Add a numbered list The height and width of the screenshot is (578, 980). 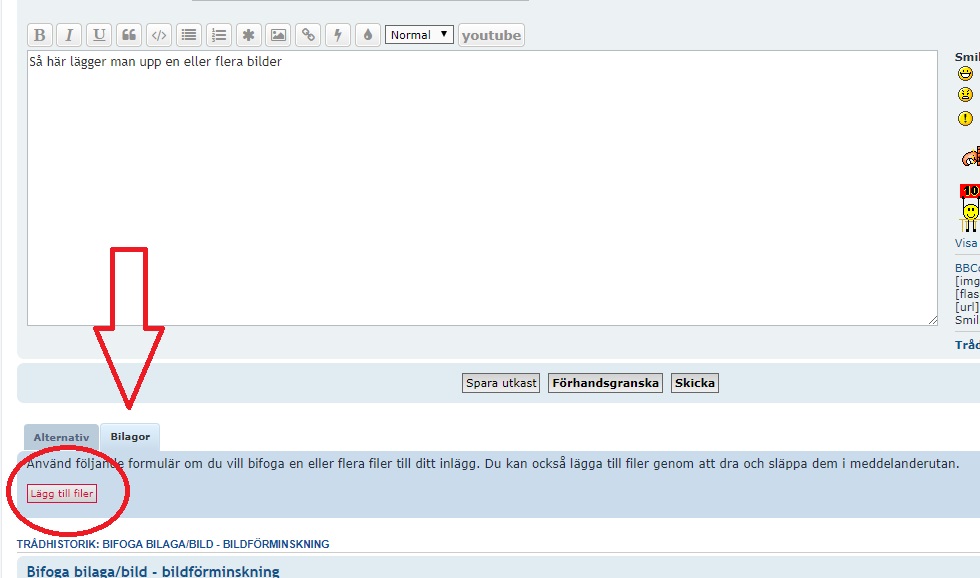coord(218,35)
